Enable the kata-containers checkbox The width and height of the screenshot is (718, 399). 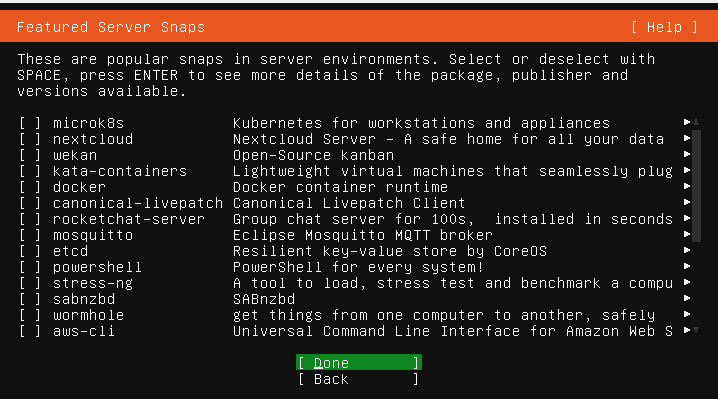pyautogui.click(x=30, y=171)
